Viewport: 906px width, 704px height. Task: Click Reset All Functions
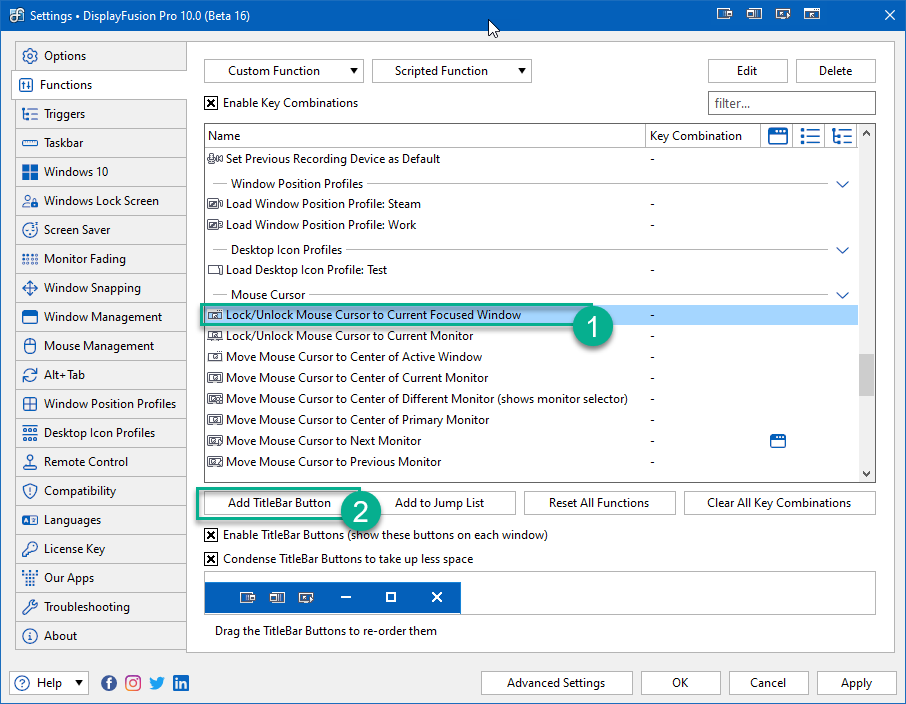pos(599,503)
